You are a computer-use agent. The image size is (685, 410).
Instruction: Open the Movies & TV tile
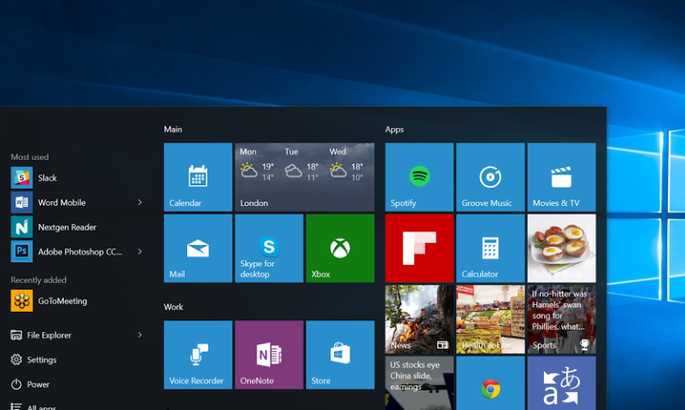562,177
